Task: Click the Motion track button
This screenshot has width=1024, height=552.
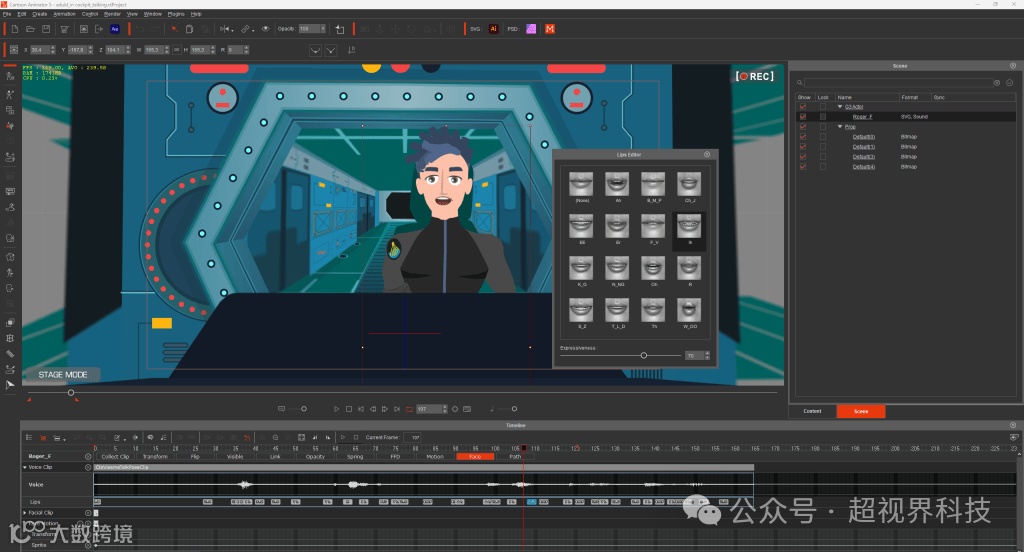Action: click(435, 457)
